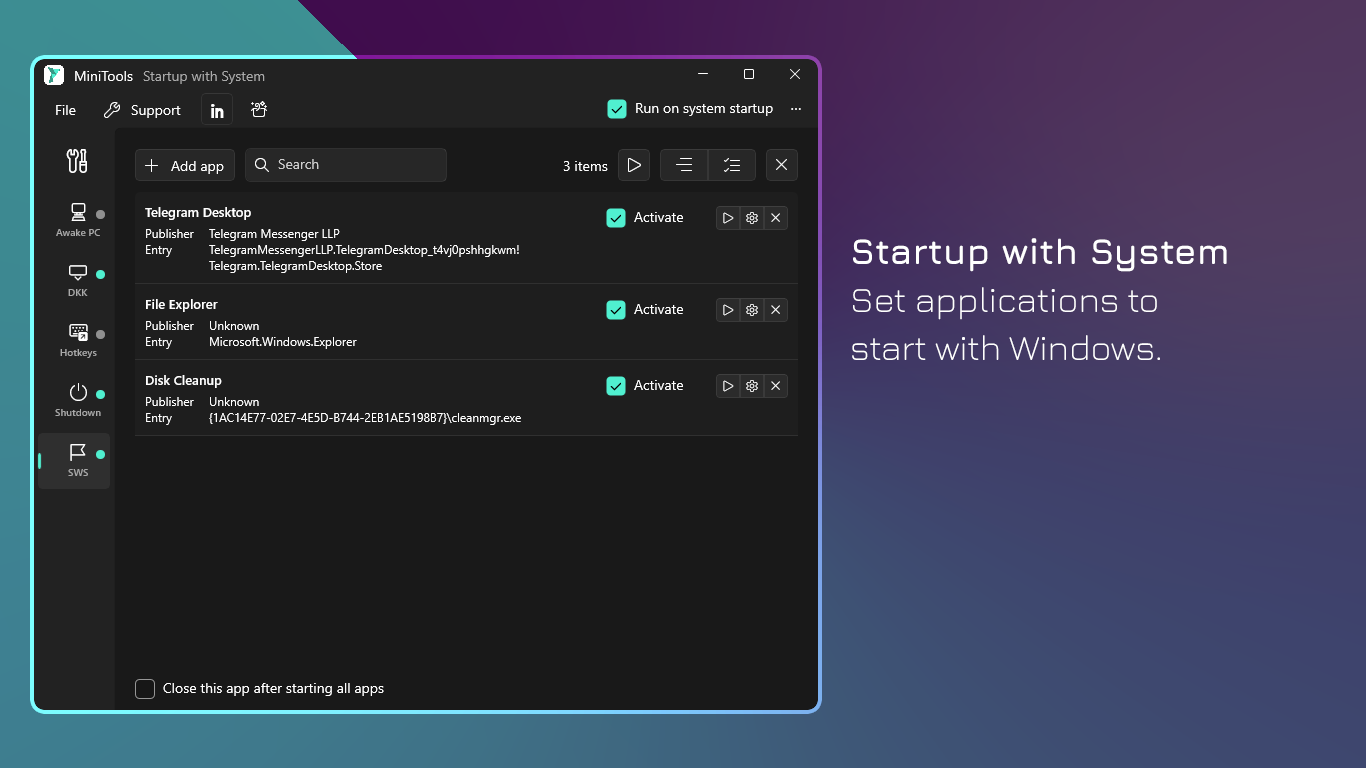Viewport: 1366px width, 768px height.
Task: Open Telegram Desktop entry settings gear
Action: coord(752,218)
